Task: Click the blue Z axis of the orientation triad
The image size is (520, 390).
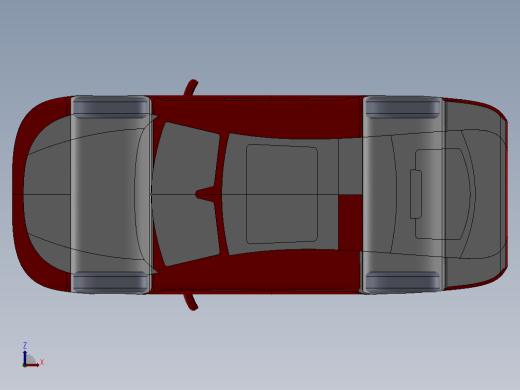Action: pyautogui.click(x=25, y=357)
